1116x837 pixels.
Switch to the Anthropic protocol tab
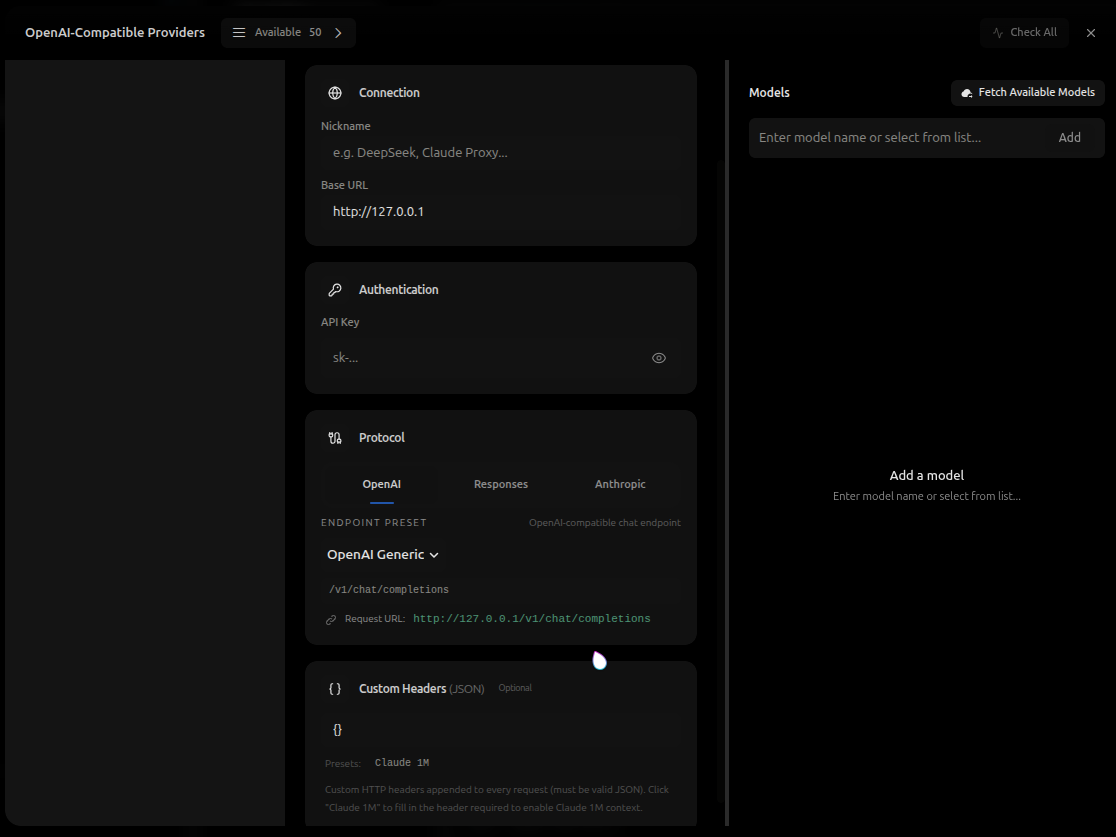pyautogui.click(x=620, y=484)
